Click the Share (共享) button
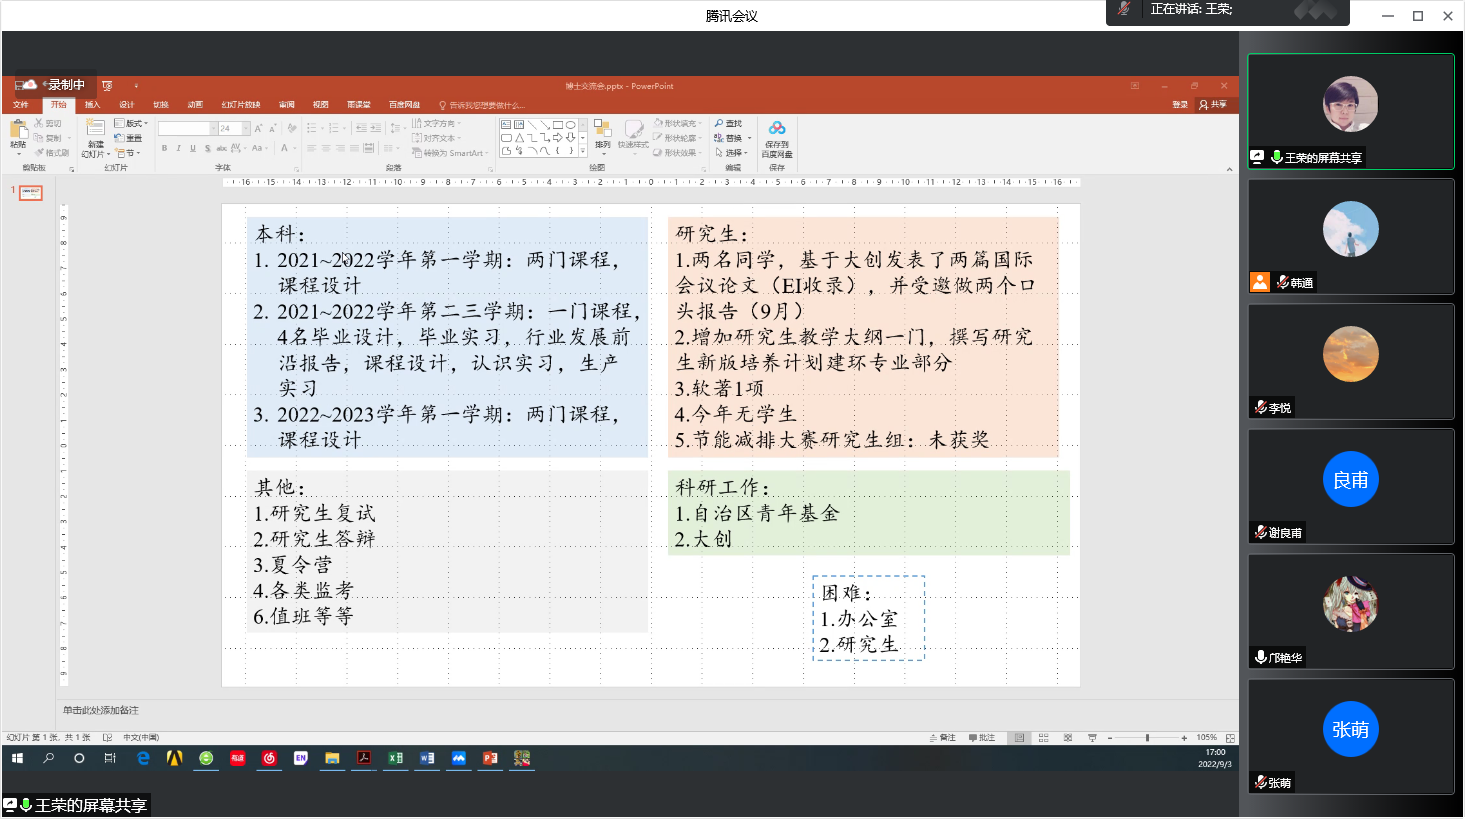The height and width of the screenshot is (819, 1465). point(1213,105)
